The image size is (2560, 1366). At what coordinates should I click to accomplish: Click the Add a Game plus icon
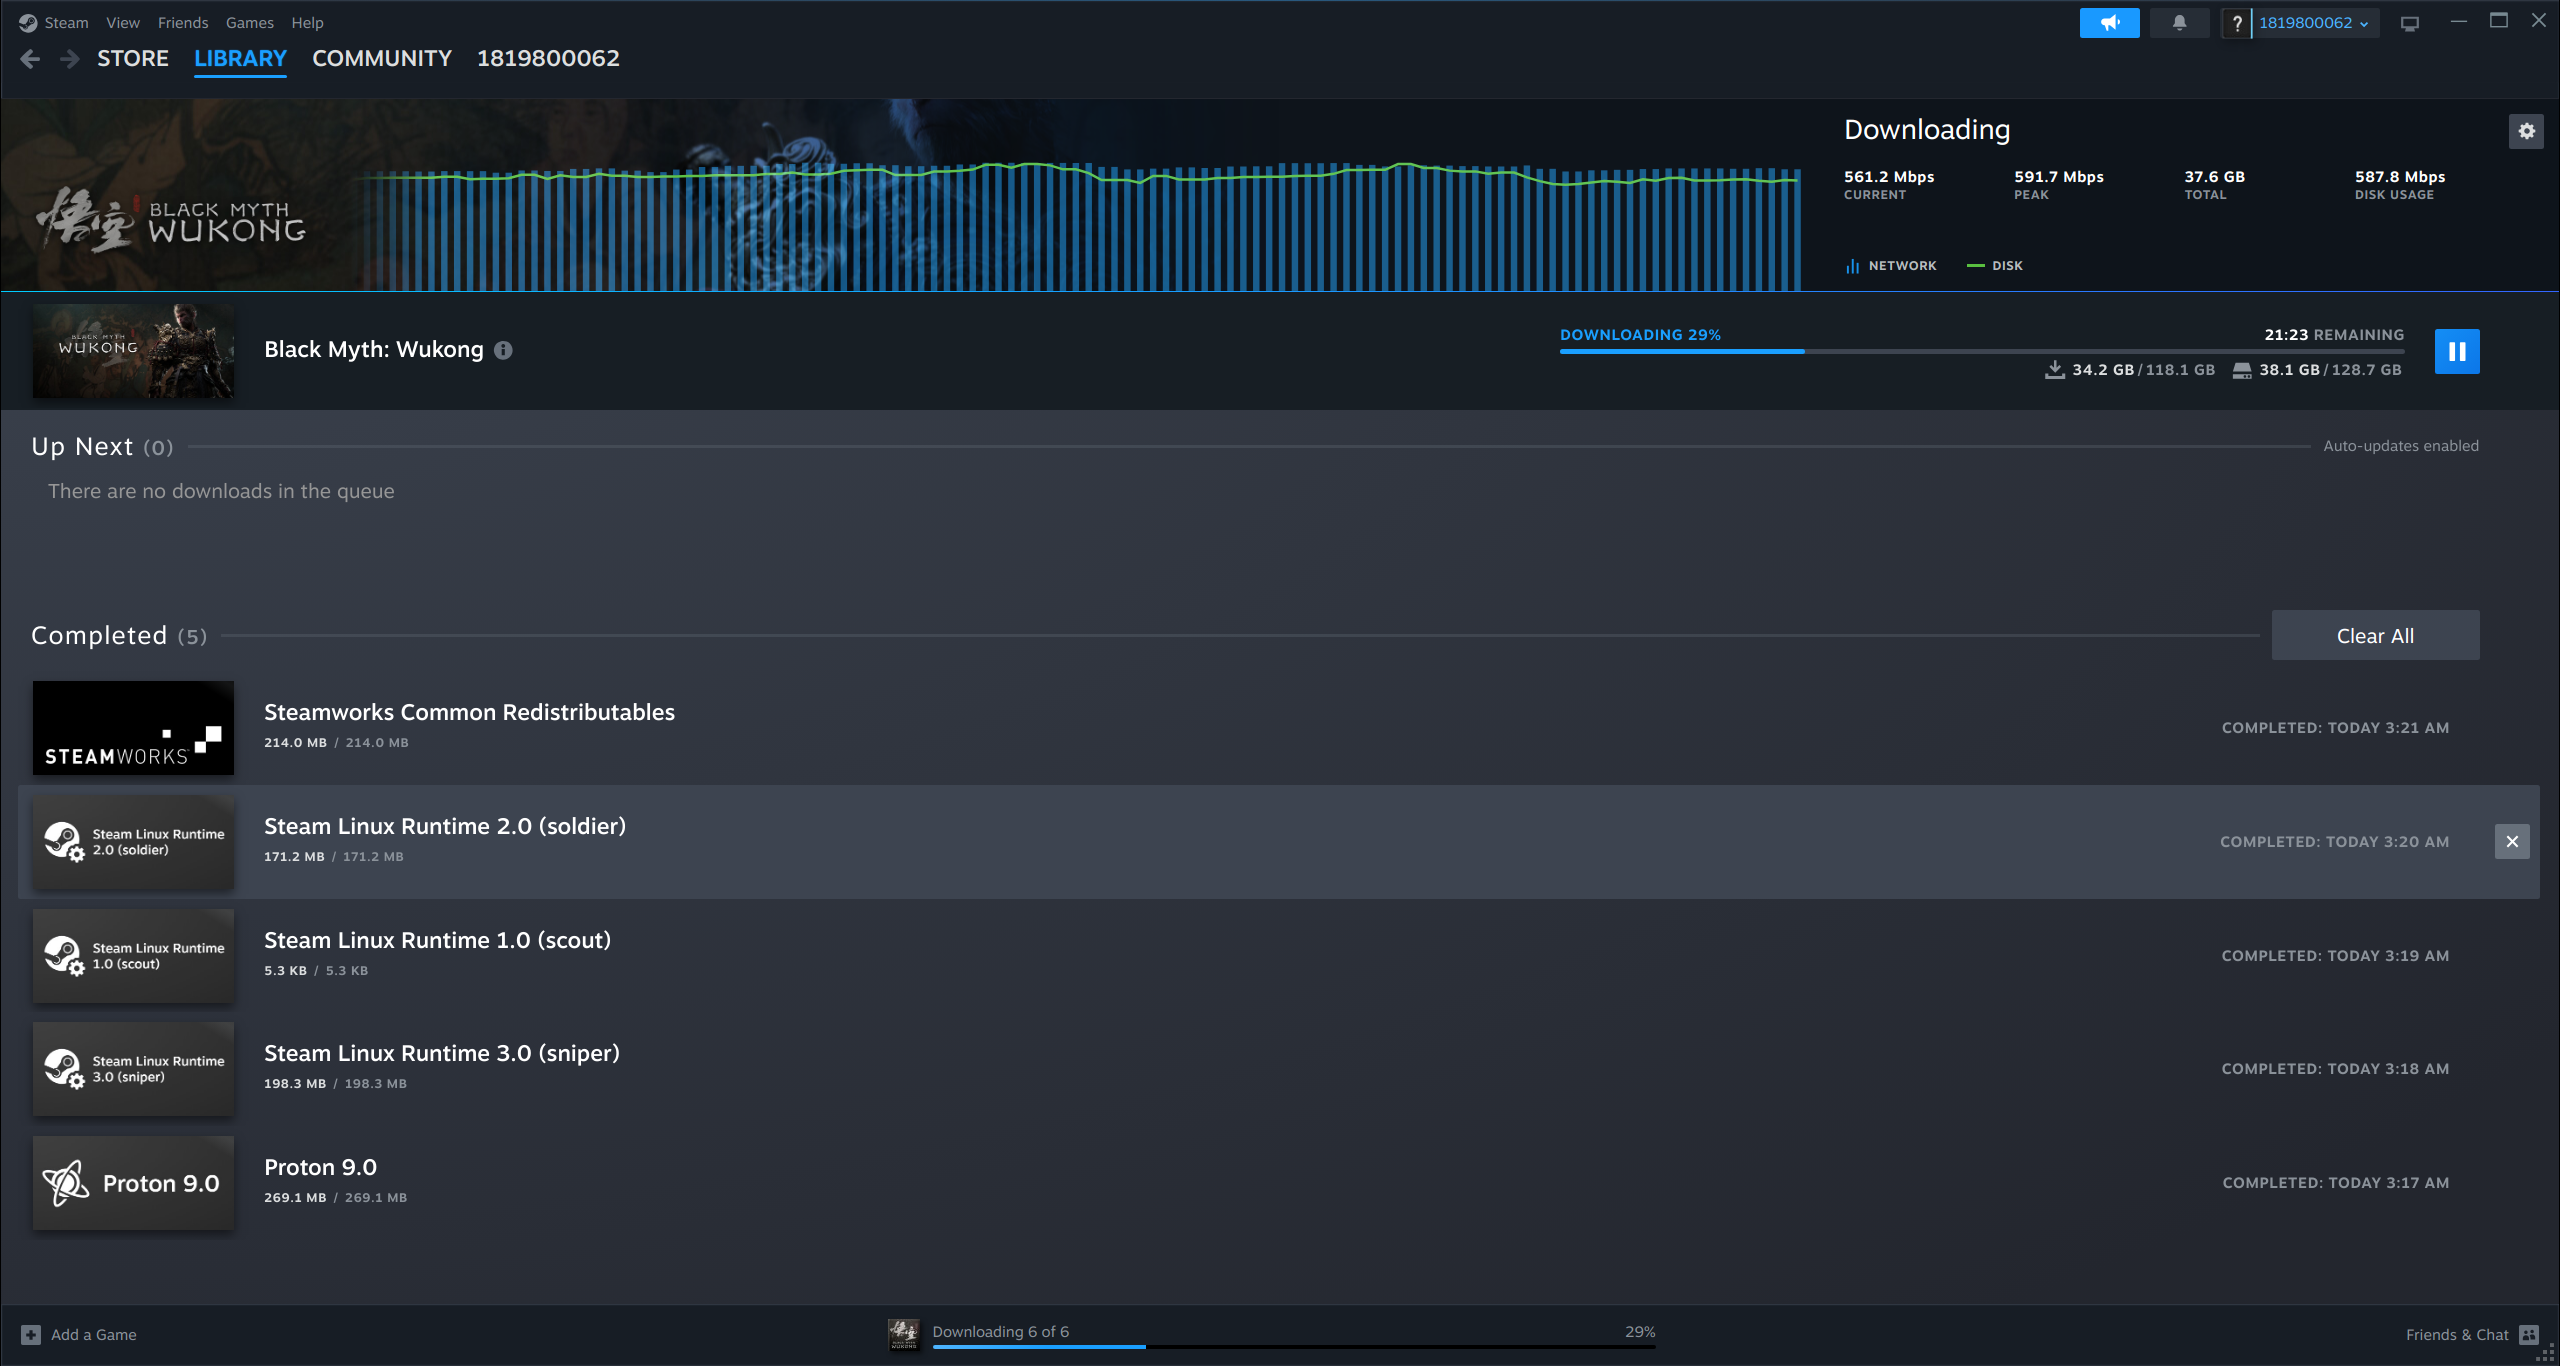[x=31, y=1335]
